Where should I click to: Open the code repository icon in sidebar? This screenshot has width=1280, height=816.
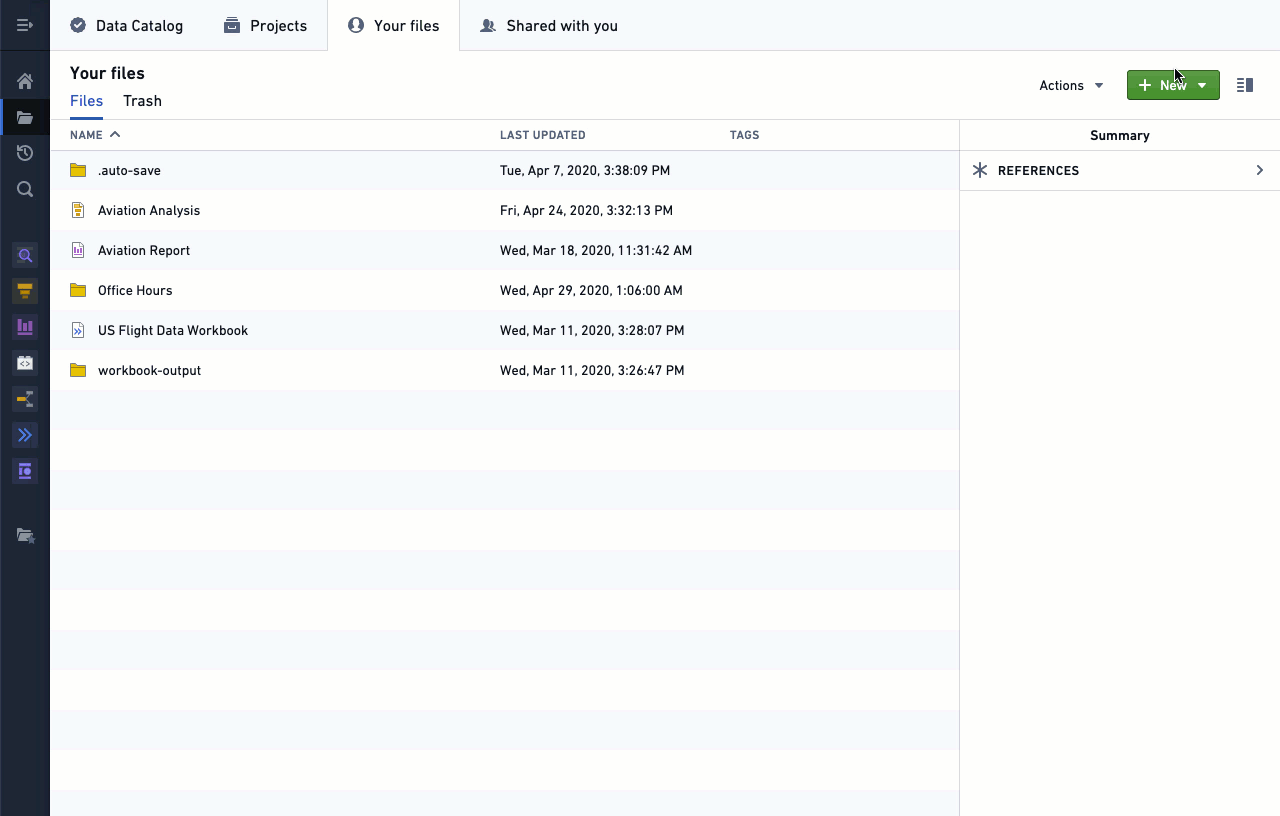coord(25,363)
